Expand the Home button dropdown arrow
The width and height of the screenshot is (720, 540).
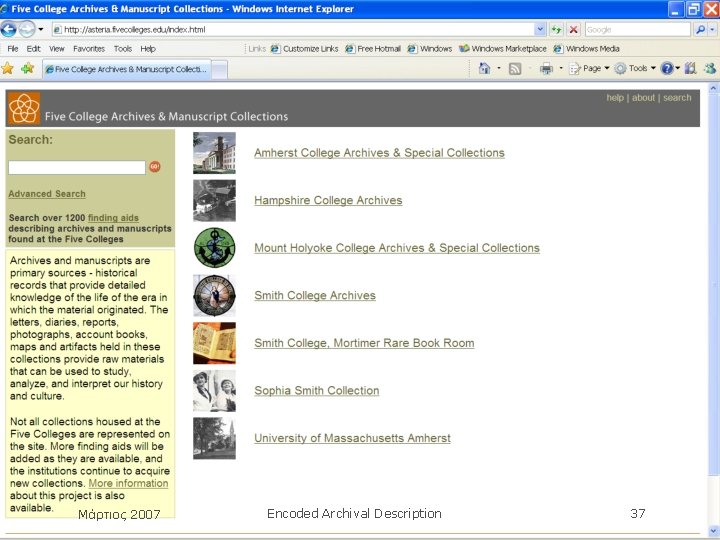coord(499,69)
